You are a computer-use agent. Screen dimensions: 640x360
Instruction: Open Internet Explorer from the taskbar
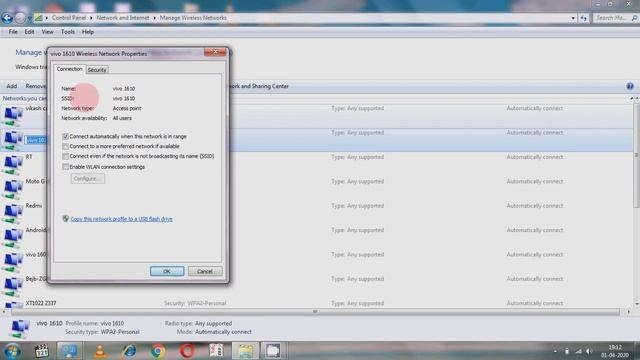pos(129,351)
